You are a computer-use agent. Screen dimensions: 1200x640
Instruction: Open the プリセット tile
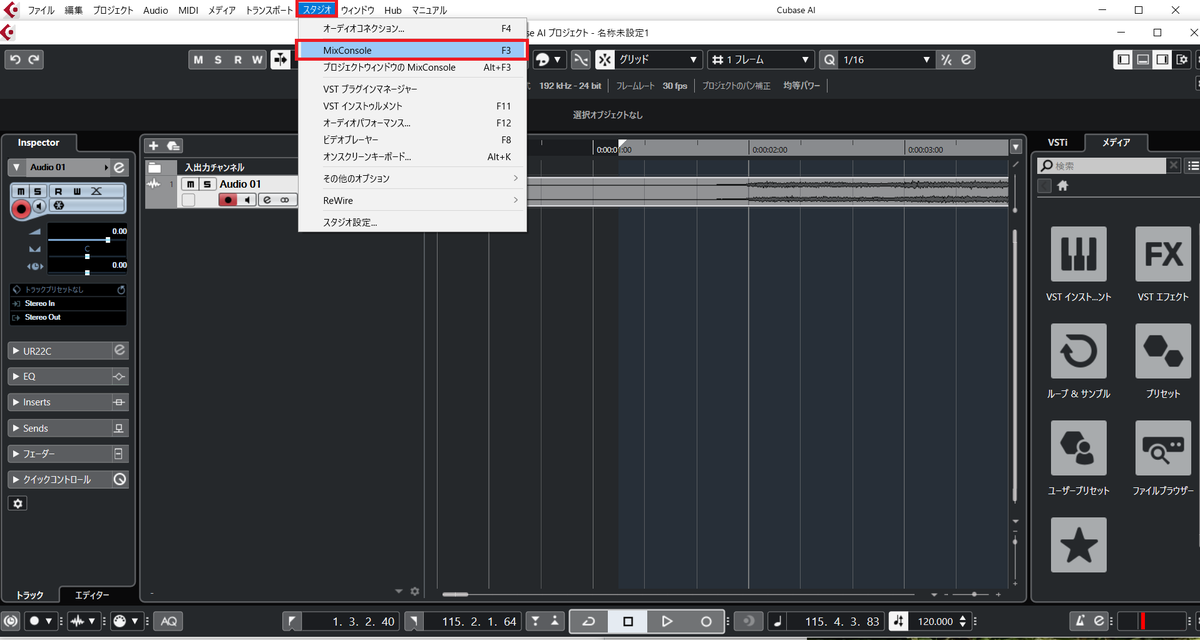1163,351
